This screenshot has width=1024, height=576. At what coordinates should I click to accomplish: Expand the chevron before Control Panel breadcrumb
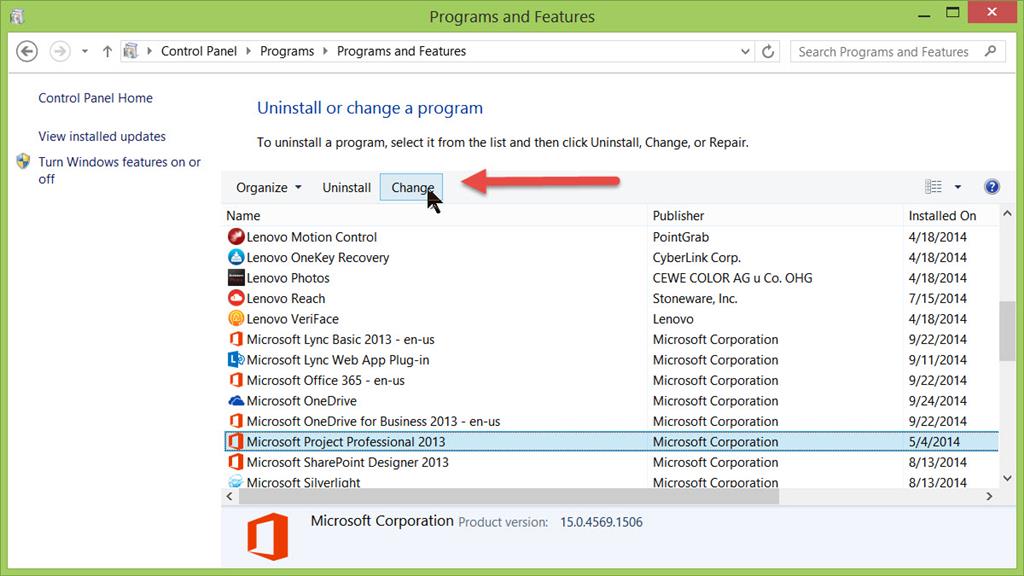tap(149, 51)
